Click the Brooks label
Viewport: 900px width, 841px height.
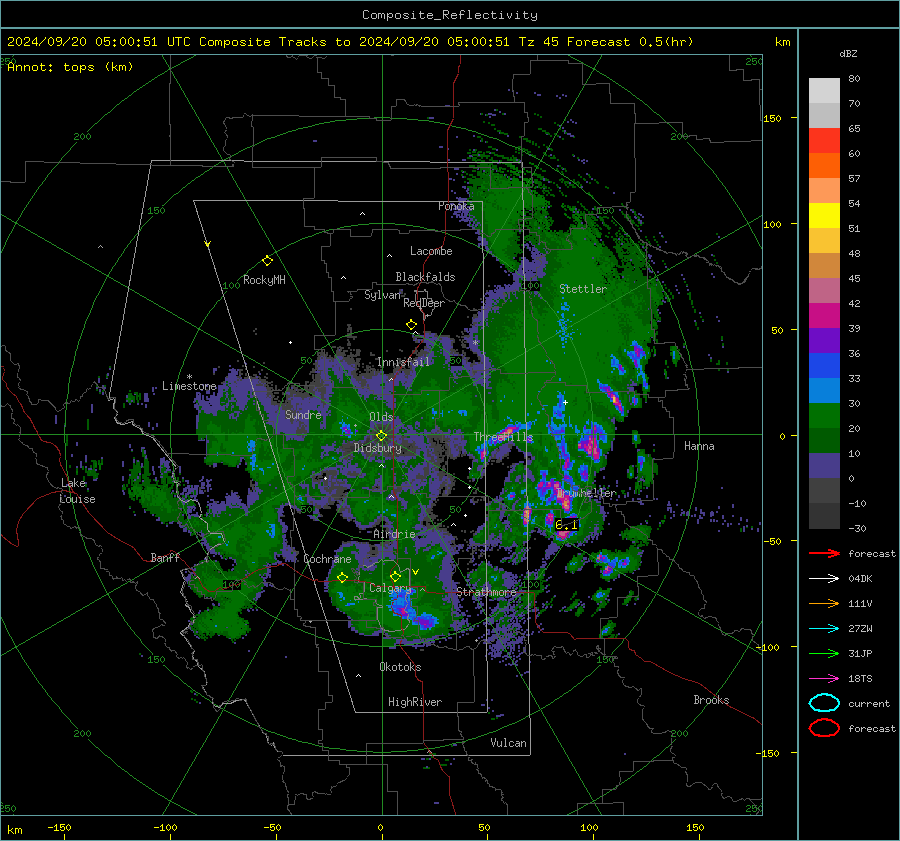point(711,700)
